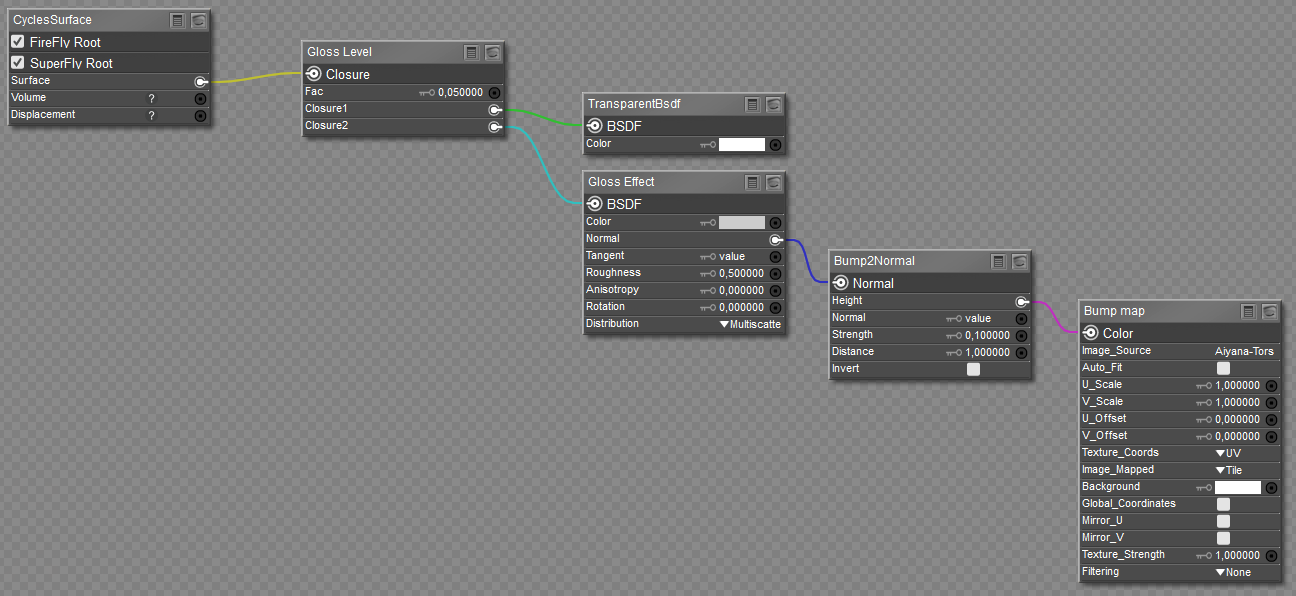The height and width of the screenshot is (596, 1296).
Task: Select the Bump2Normal node title
Action: [874, 261]
